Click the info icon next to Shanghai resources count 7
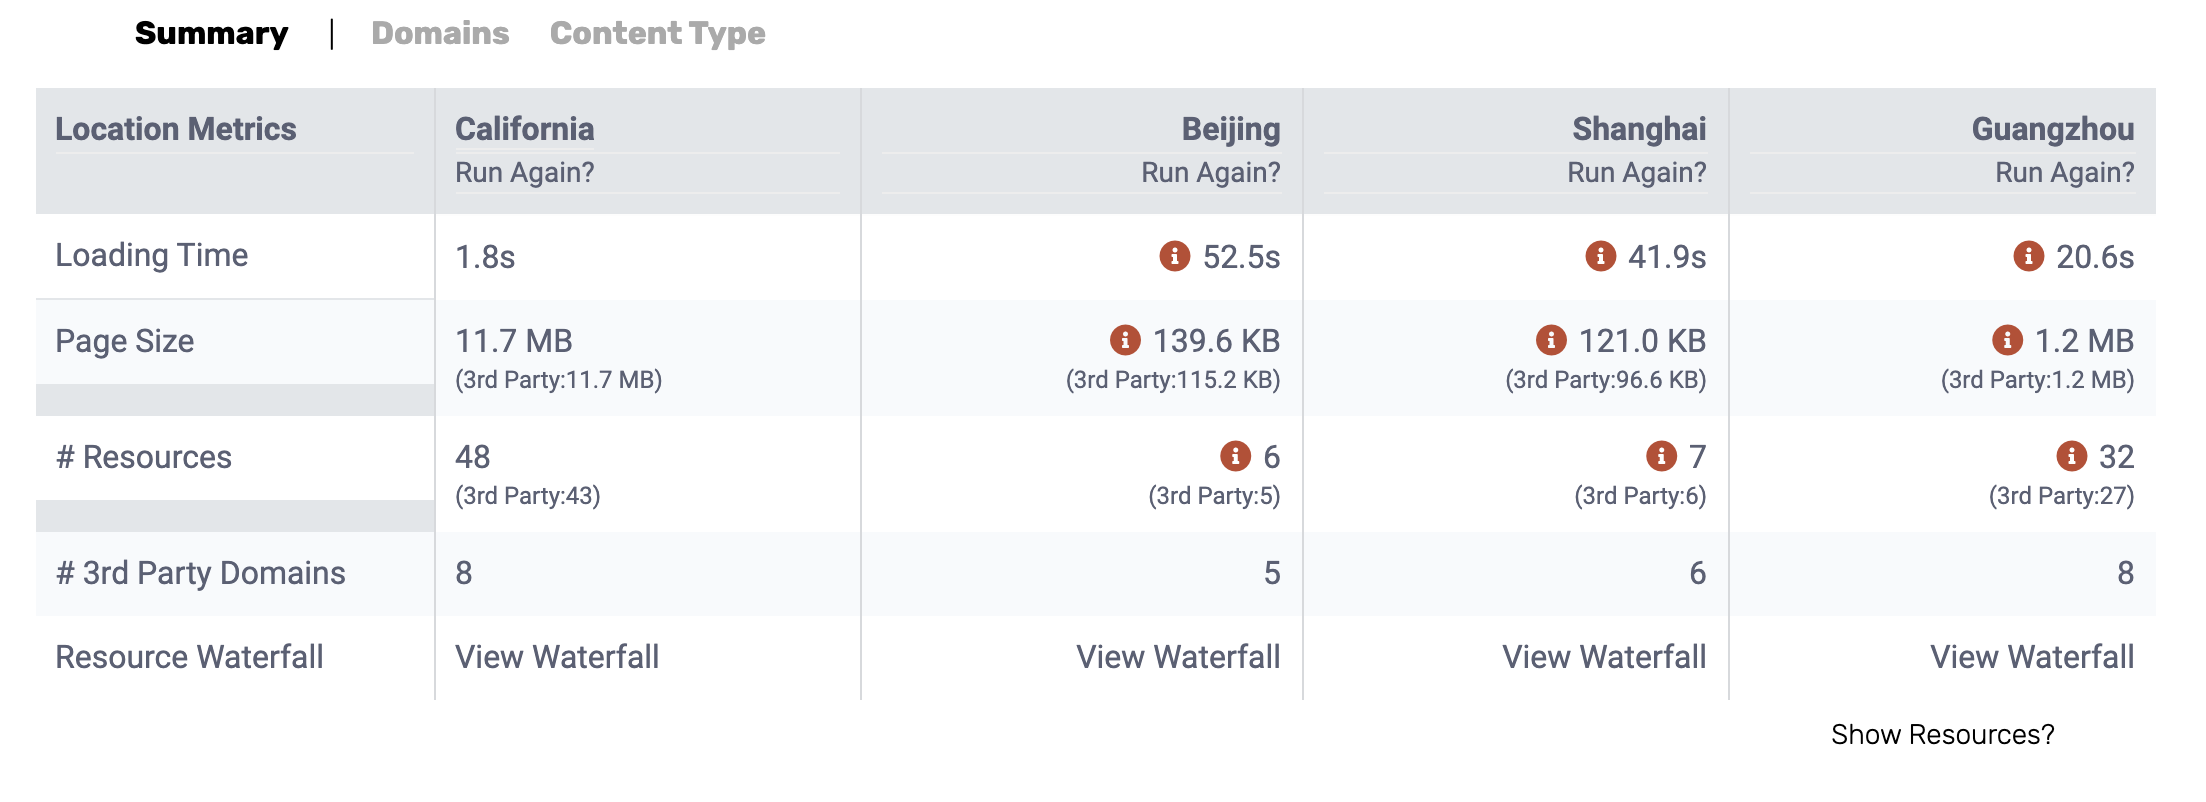This screenshot has height=802, width=2206. pos(1661,456)
